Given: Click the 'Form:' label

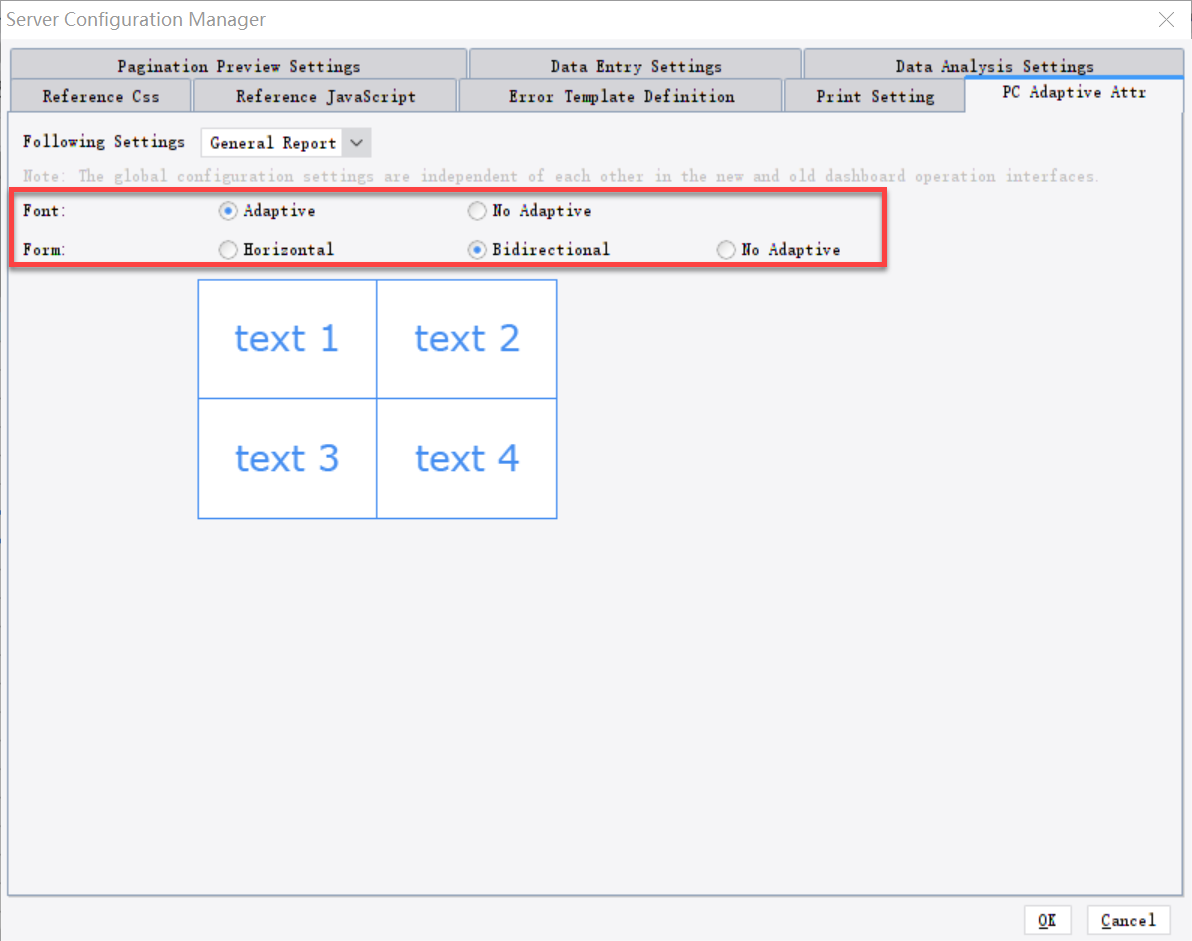Looking at the screenshot, I should pyautogui.click(x=44, y=249).
